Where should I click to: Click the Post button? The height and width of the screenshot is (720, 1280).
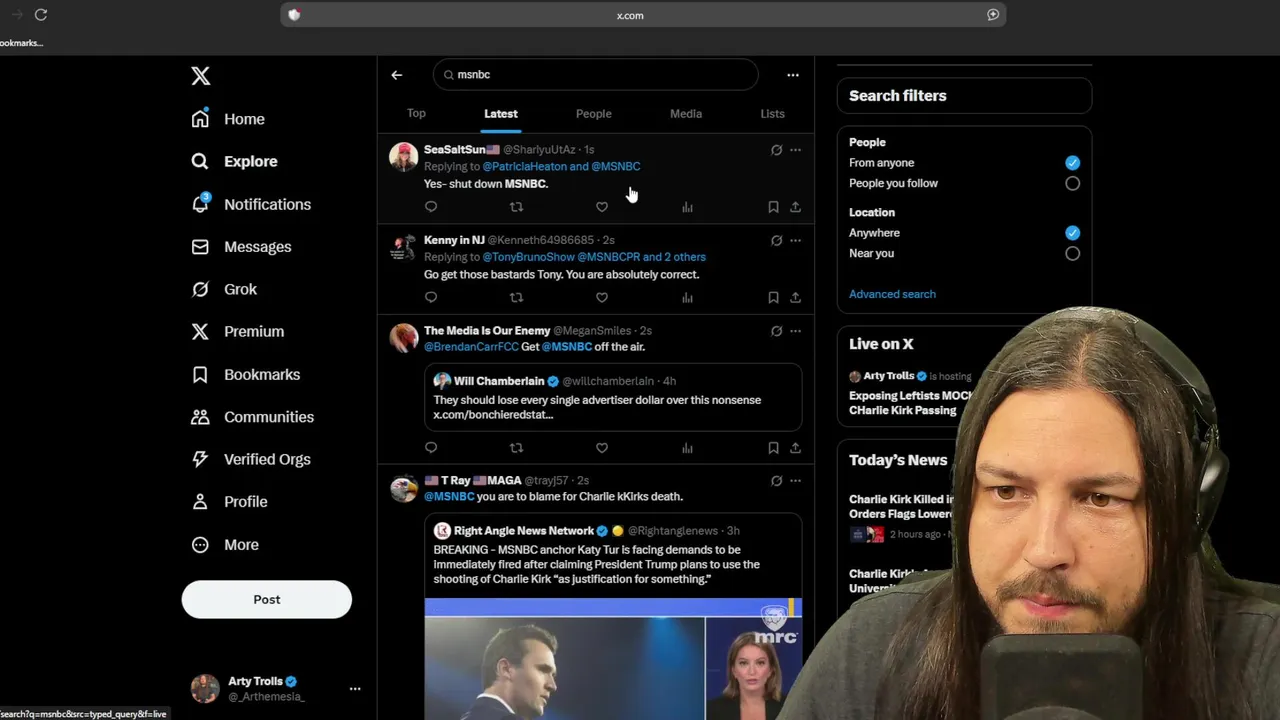click(267, 599)
